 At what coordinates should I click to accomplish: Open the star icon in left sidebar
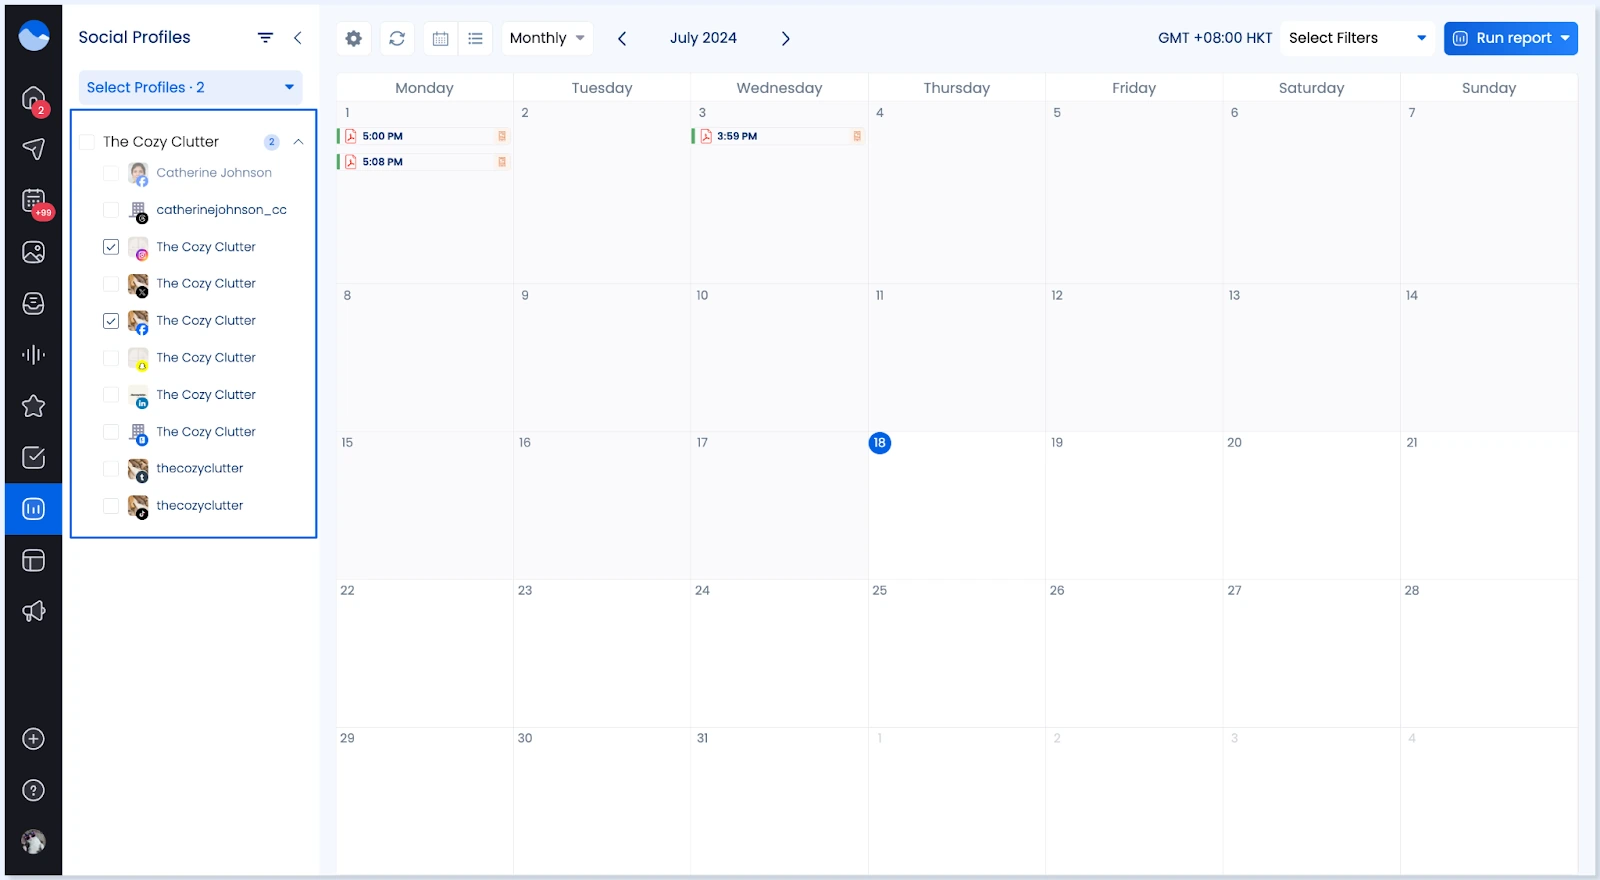pyautogui.click(x=33, y=406)
